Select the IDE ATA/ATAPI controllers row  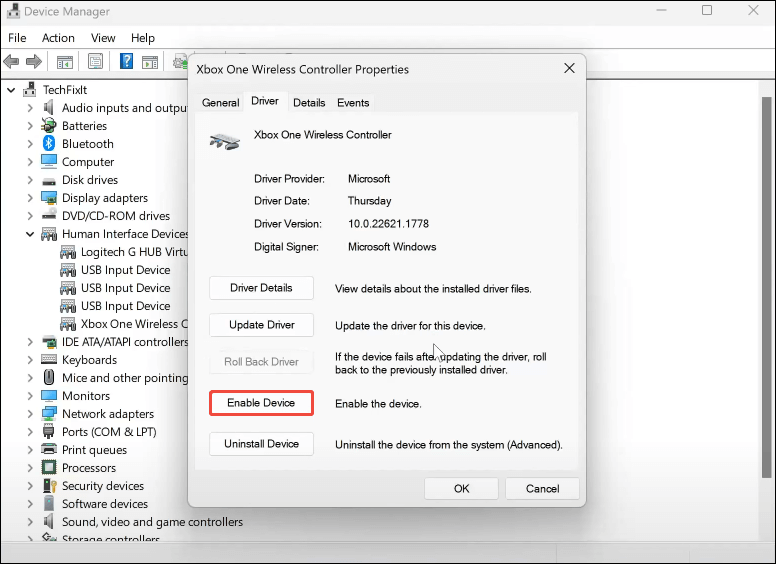[114, 342]
